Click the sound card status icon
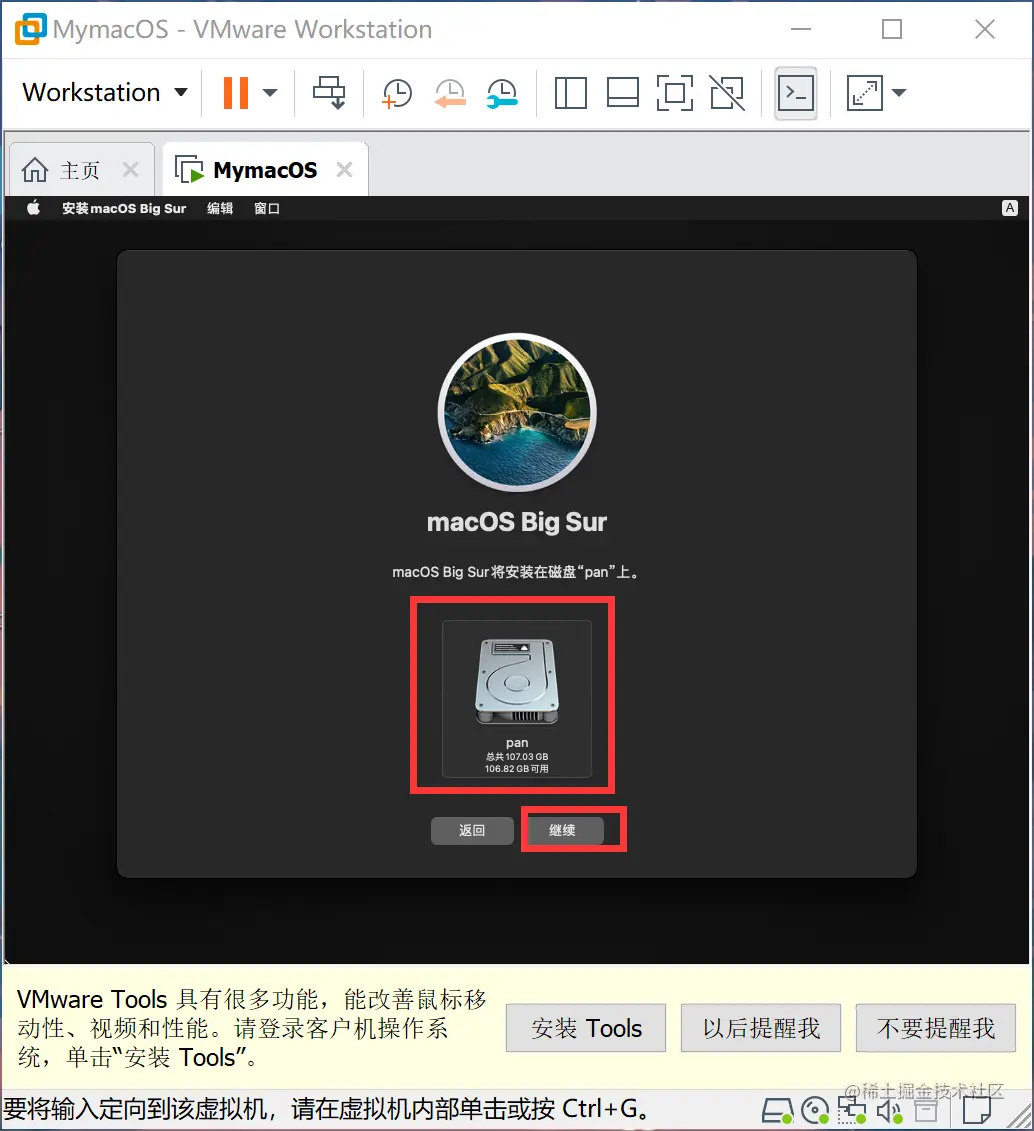The image size is (1034, 1131). 890,1112
